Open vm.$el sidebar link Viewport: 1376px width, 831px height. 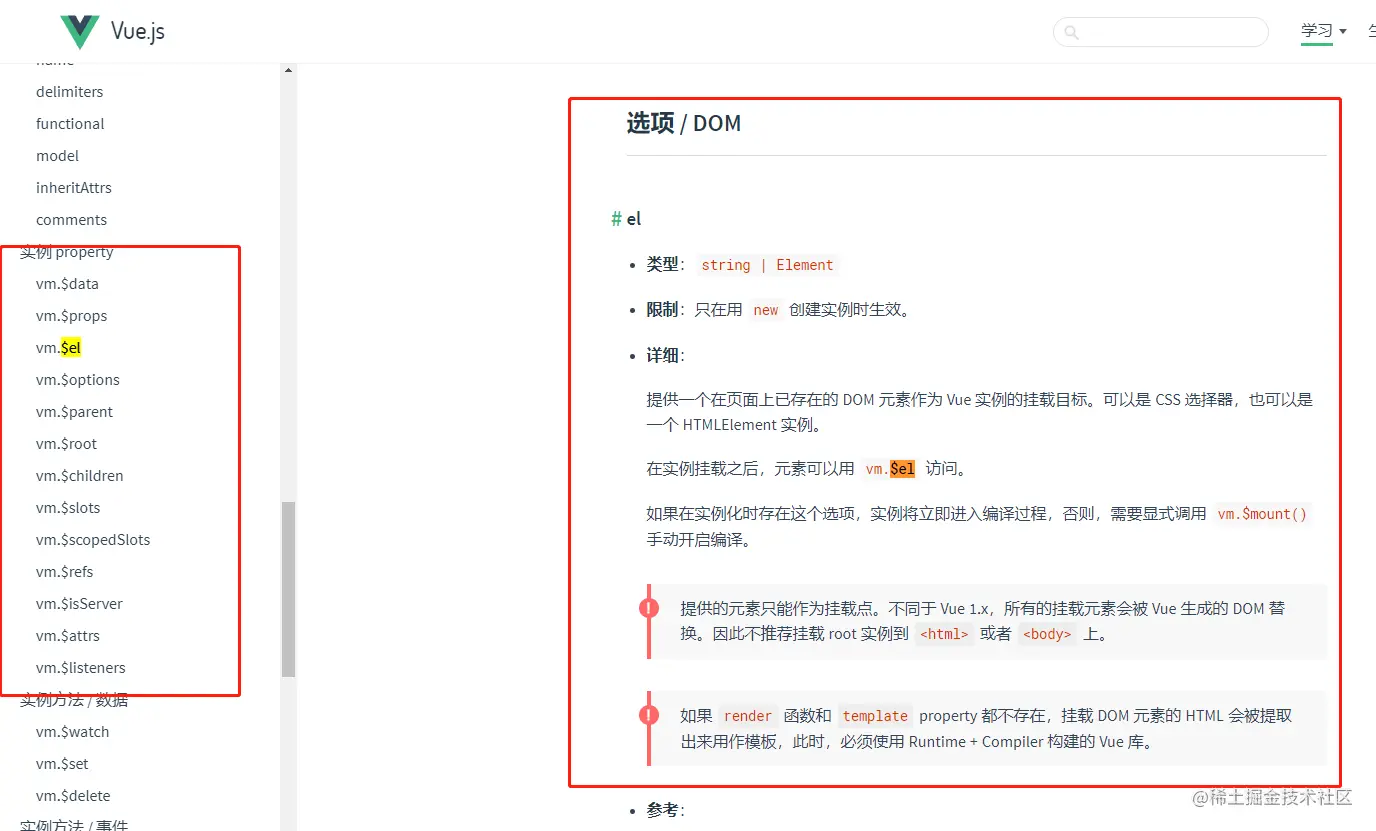click(x=58, y=348)
